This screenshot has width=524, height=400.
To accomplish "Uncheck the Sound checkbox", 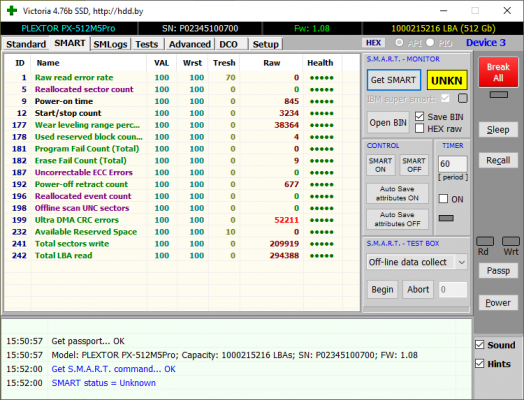I will pos(480,345).
